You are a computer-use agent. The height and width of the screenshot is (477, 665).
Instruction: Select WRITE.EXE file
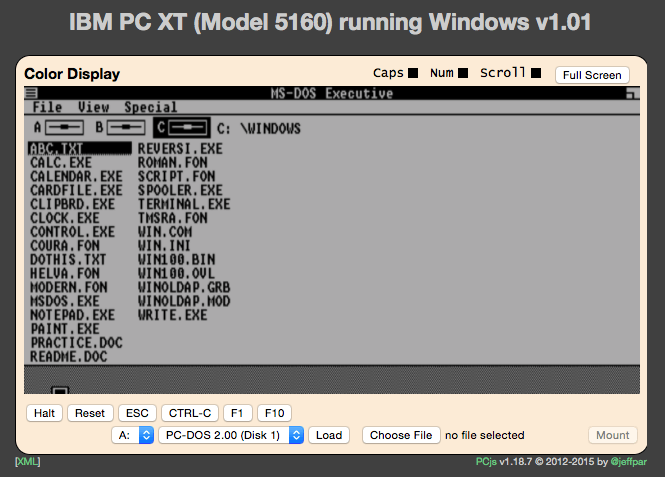click(x=173, y=315)
